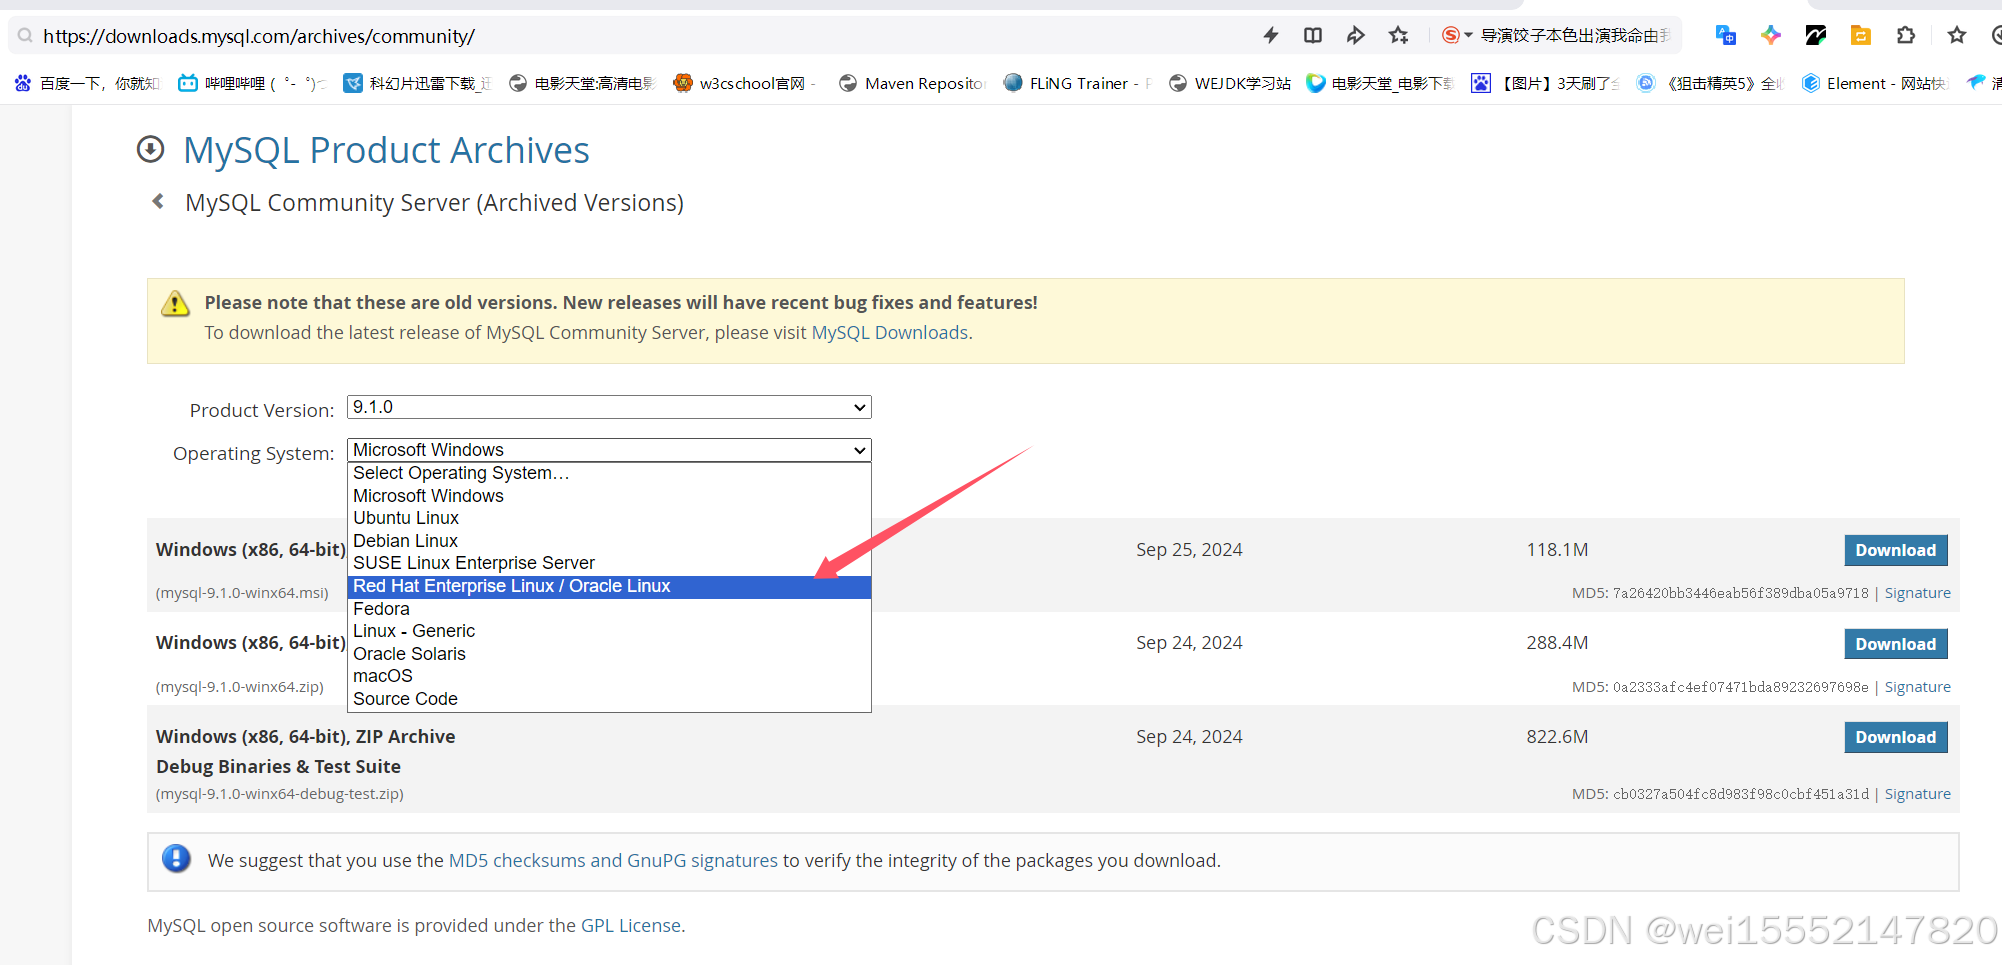Click the lightning bolt icon in address bar
The width and height of the screenshot is (2002, 965).
1271,36
